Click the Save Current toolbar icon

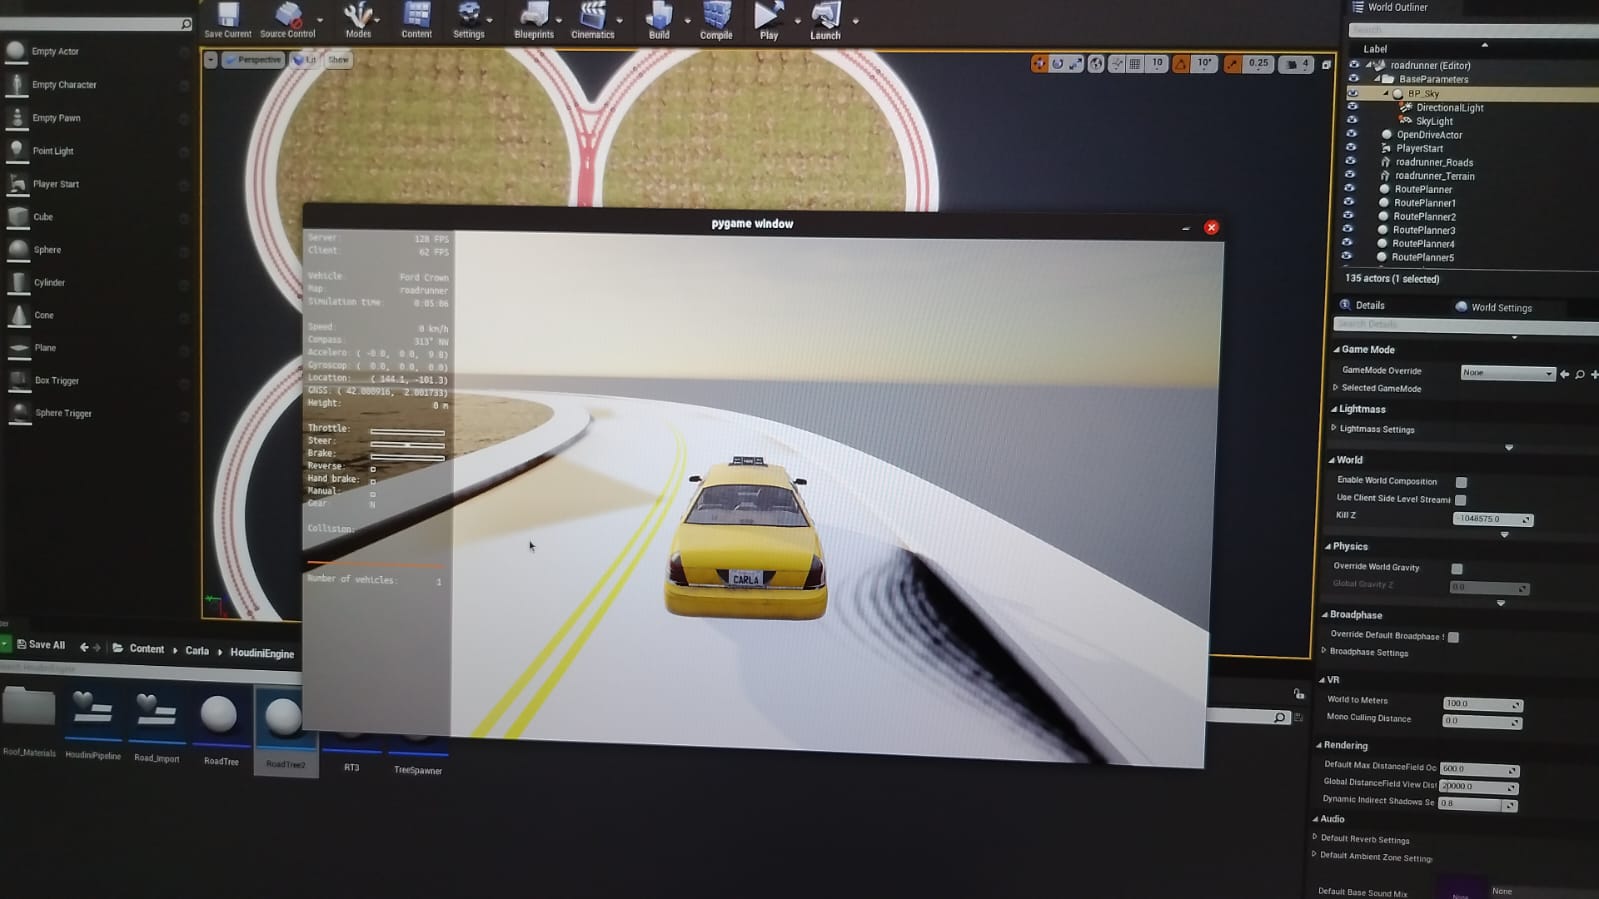(x=227, y=20)
